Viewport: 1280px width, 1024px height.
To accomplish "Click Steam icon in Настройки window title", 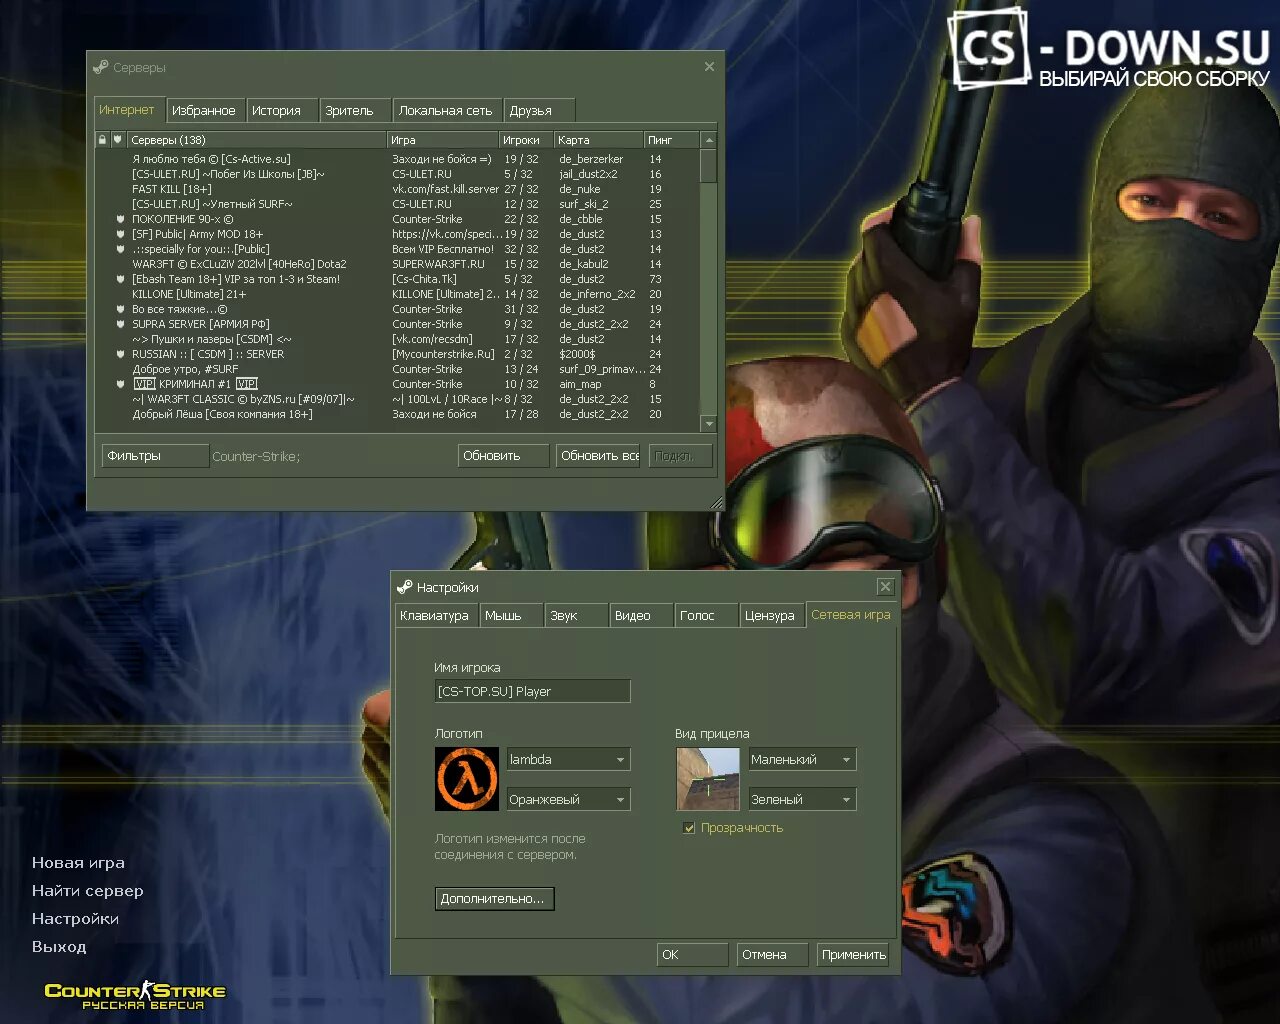I will [x=404, y=587].
